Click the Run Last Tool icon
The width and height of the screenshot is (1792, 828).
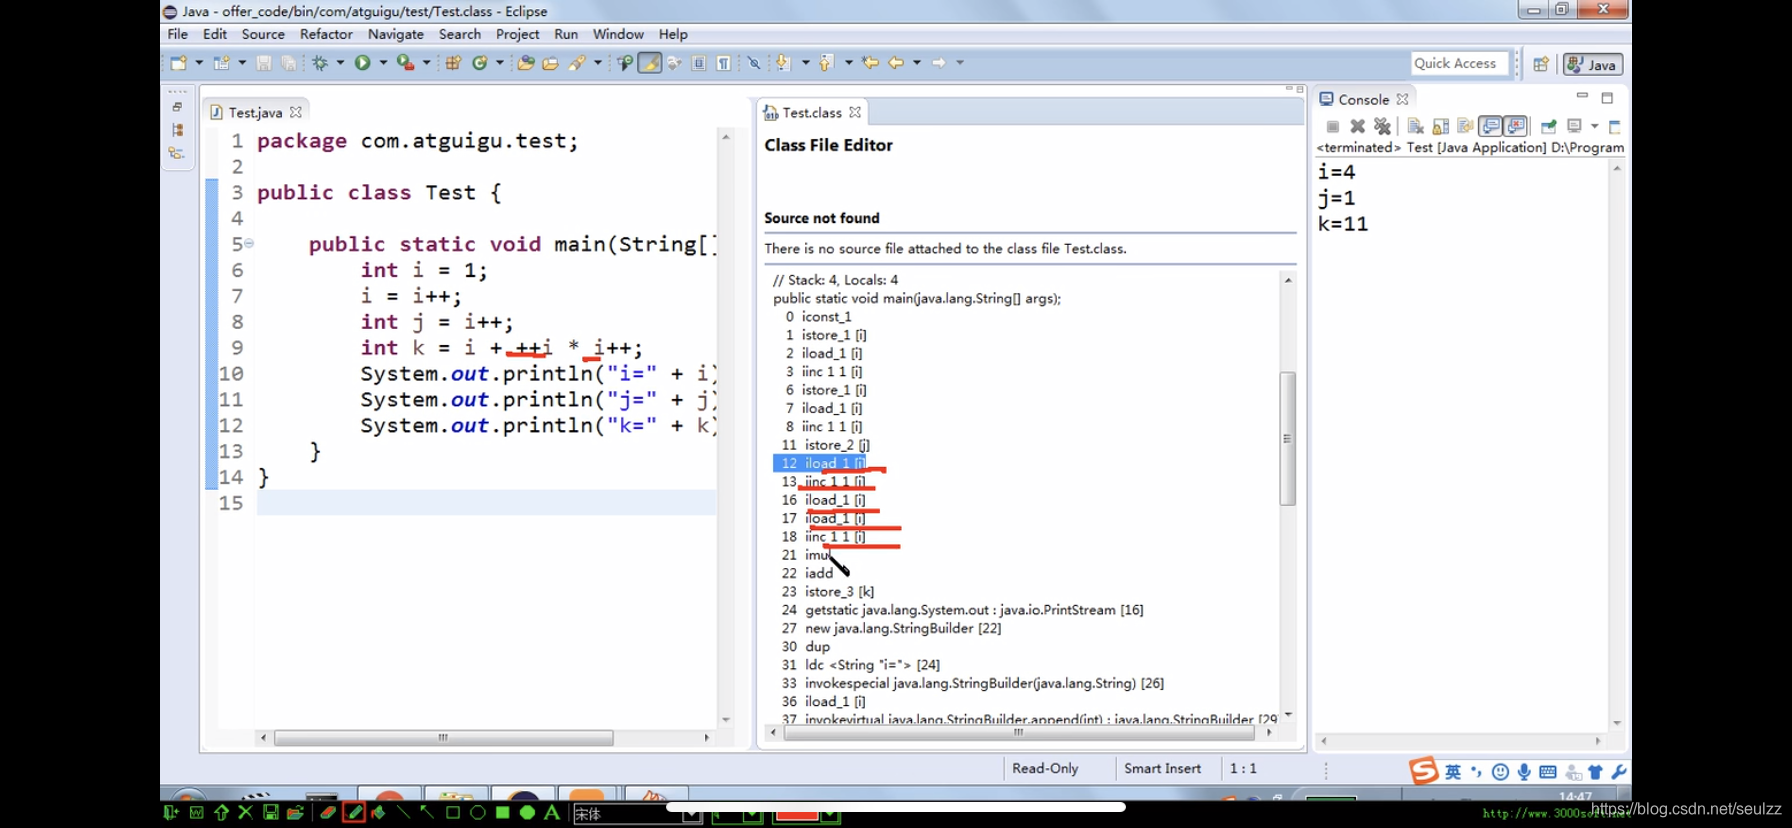[405, 63]
